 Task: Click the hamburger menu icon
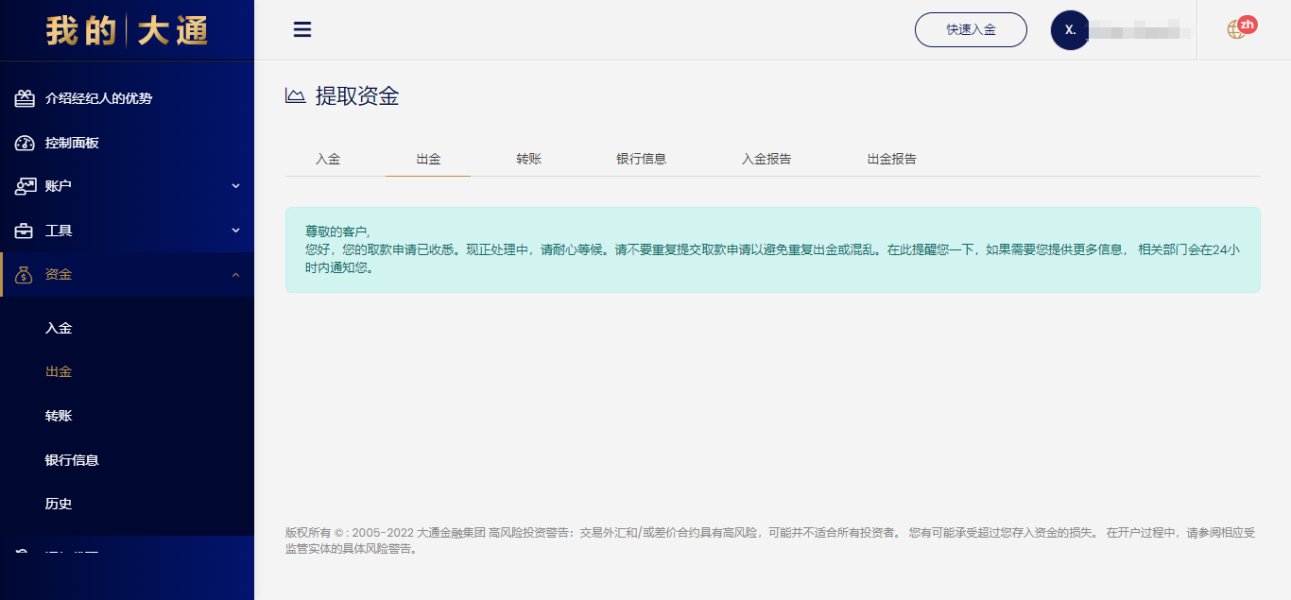302,30
